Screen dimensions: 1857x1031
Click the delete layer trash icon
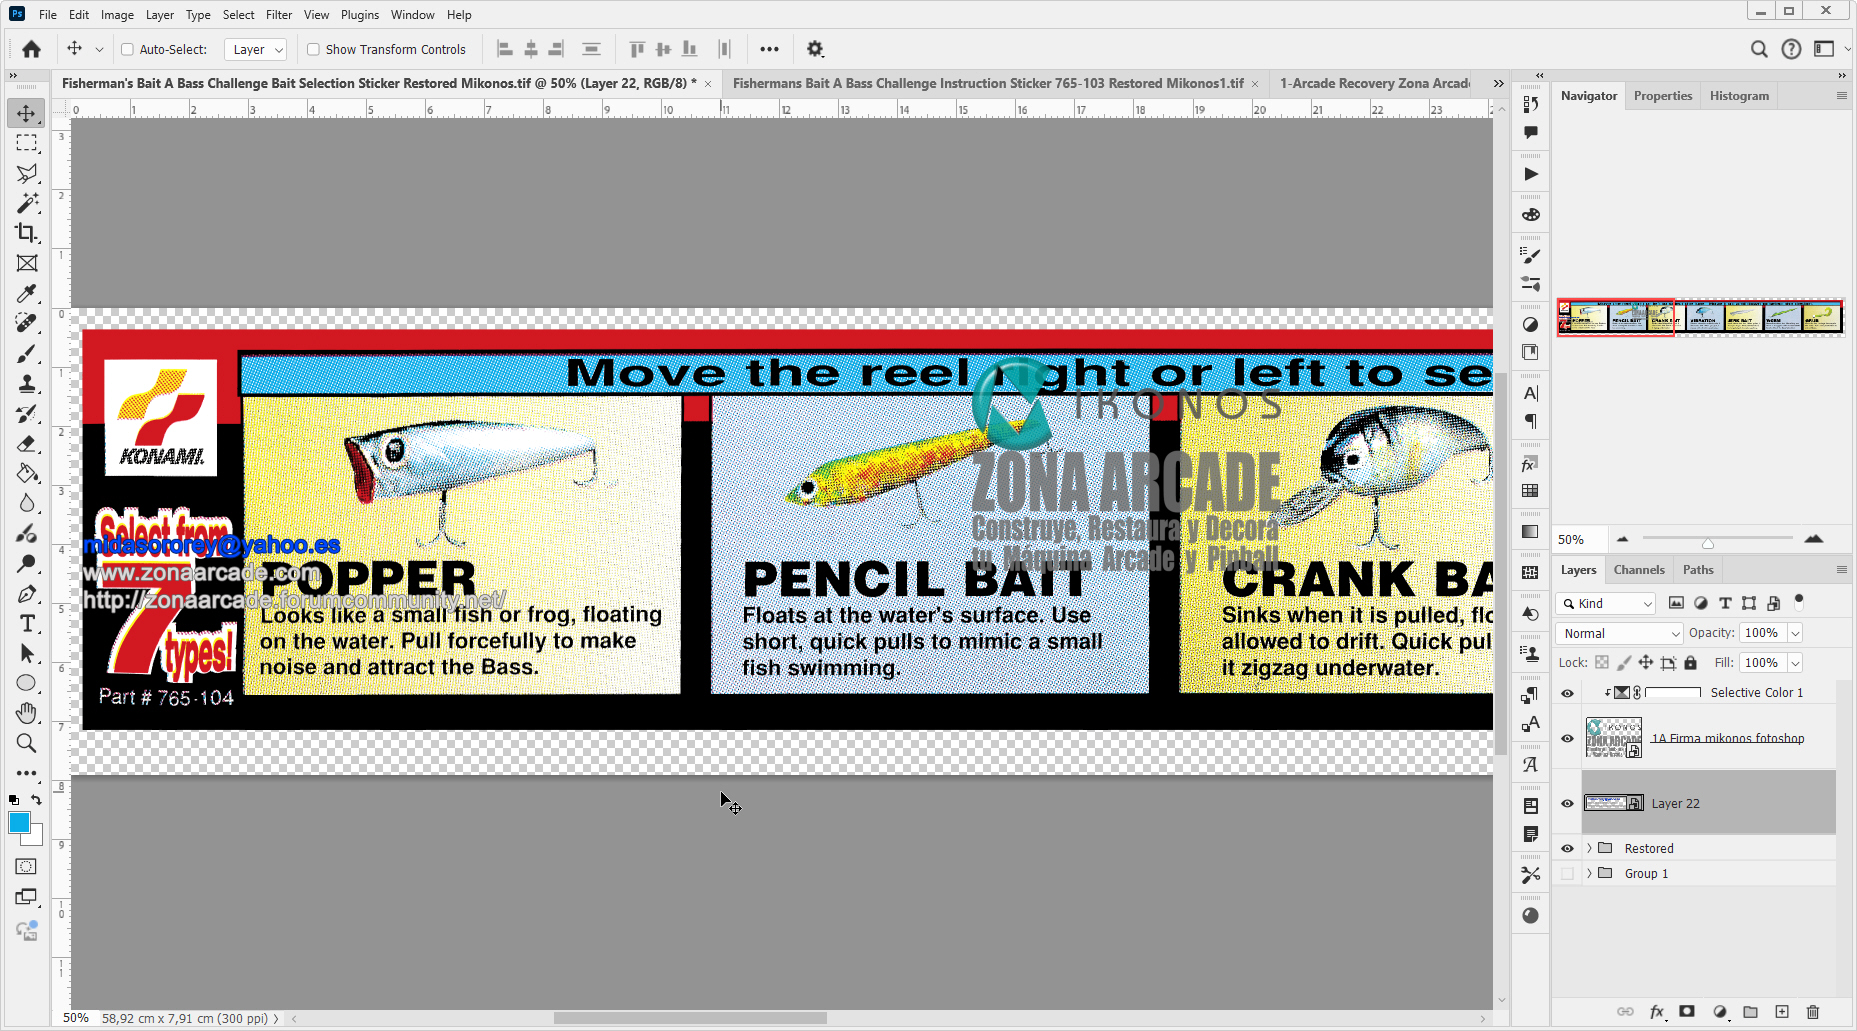(x=1814, y=1012)
